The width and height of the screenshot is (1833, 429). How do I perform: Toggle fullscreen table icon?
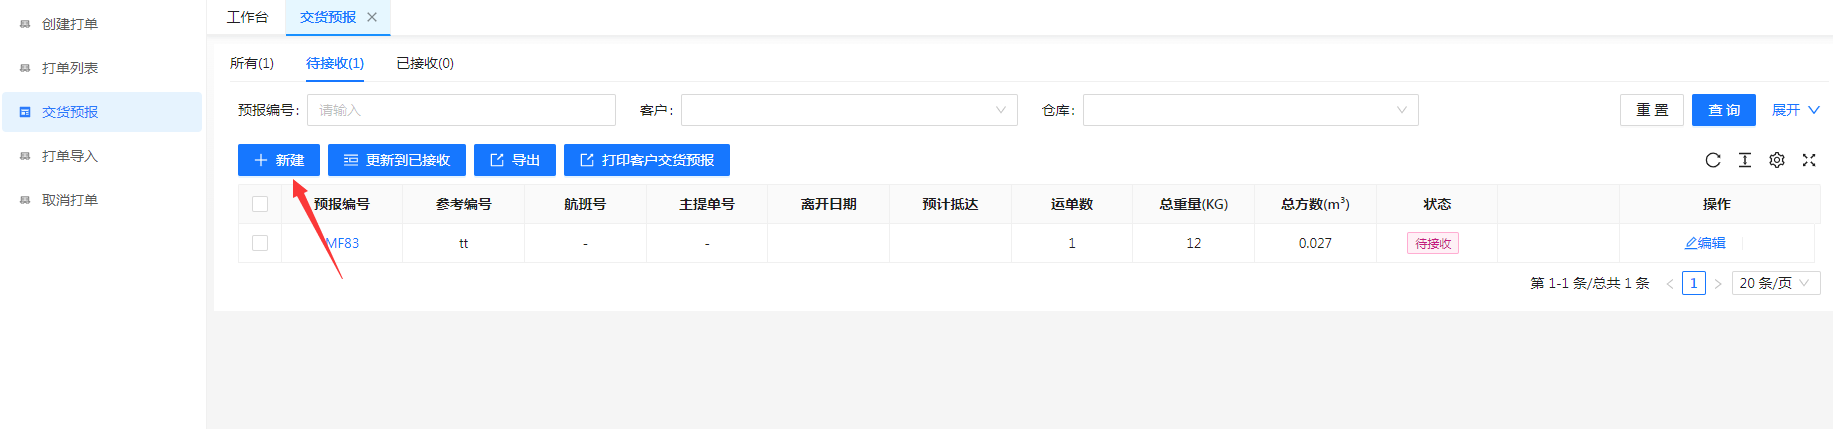(1808, 160)
